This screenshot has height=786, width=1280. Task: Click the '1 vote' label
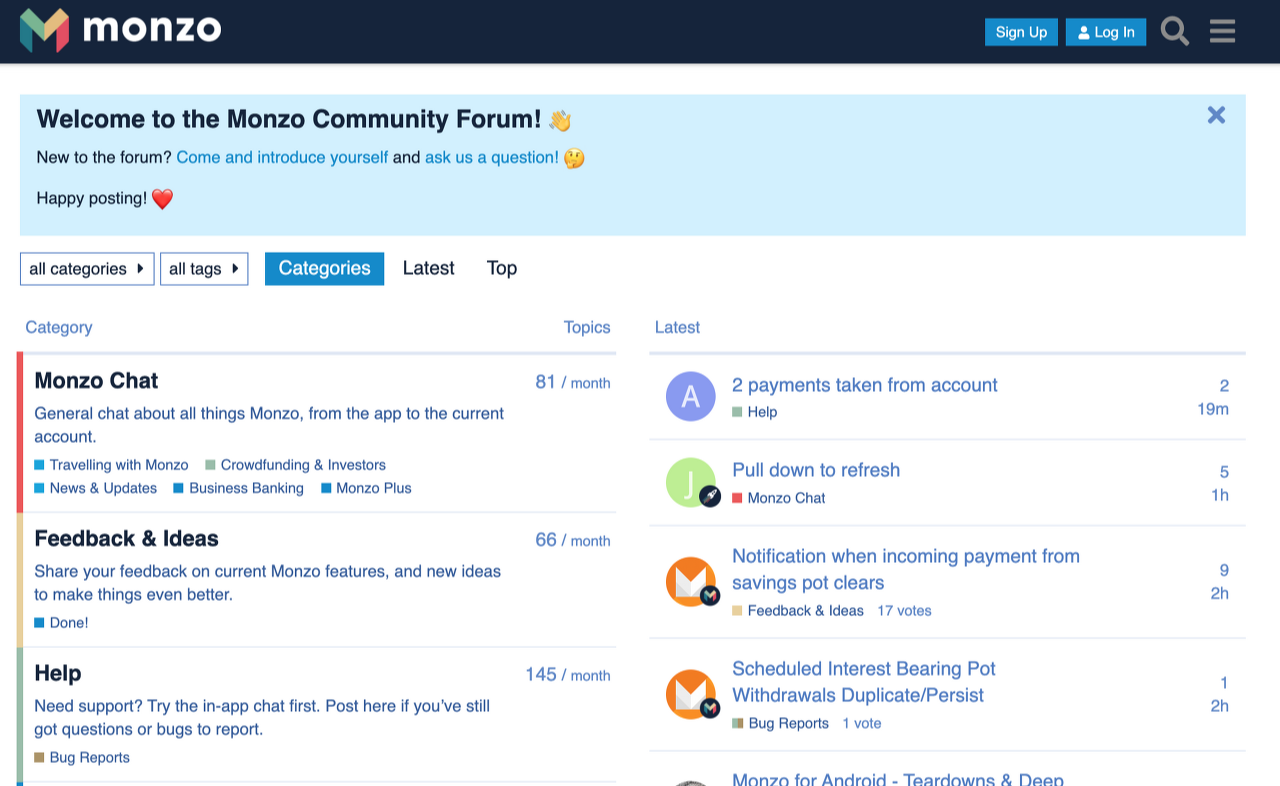pyautogui.click(x=862, y=724)
